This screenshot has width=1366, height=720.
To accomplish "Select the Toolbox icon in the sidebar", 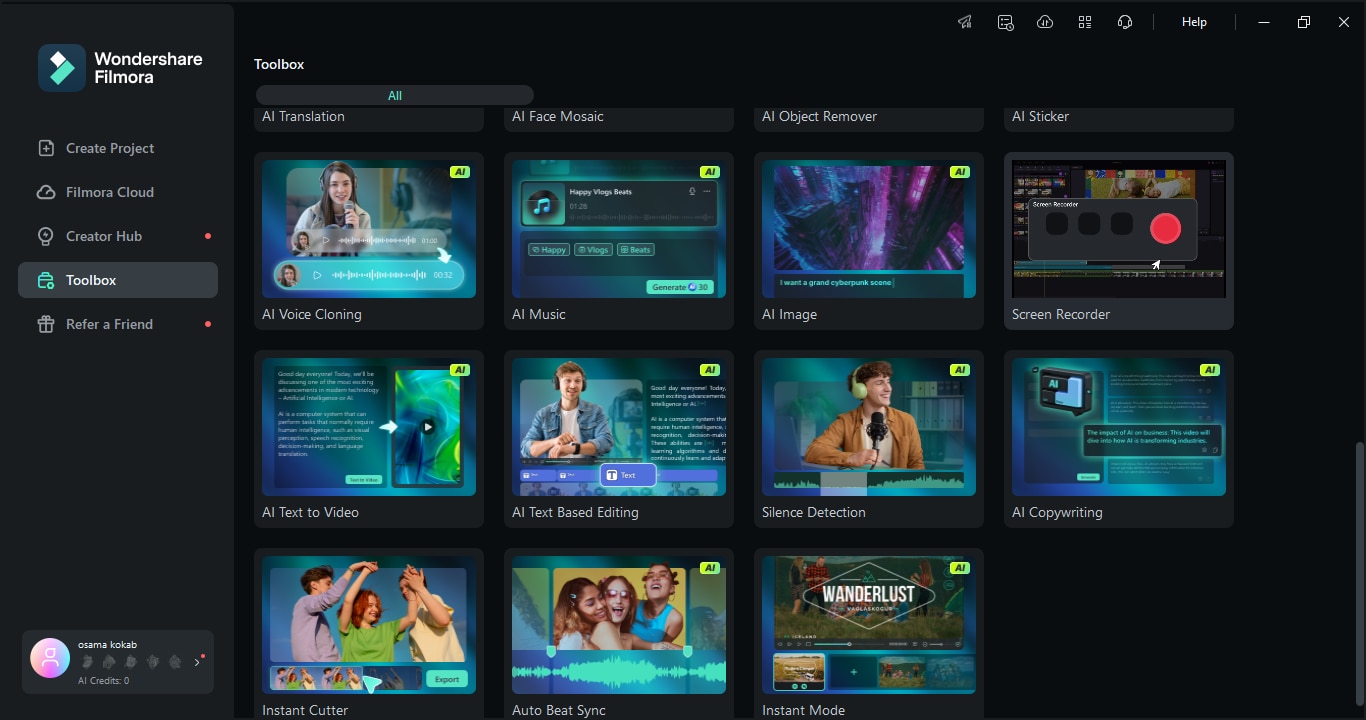I will tap(46, 280).
